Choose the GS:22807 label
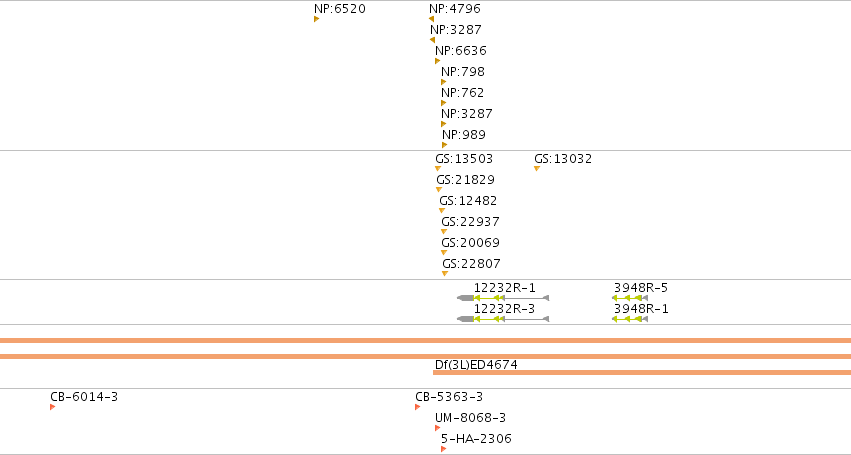This screenshot has width=851, height=455. 472,264
